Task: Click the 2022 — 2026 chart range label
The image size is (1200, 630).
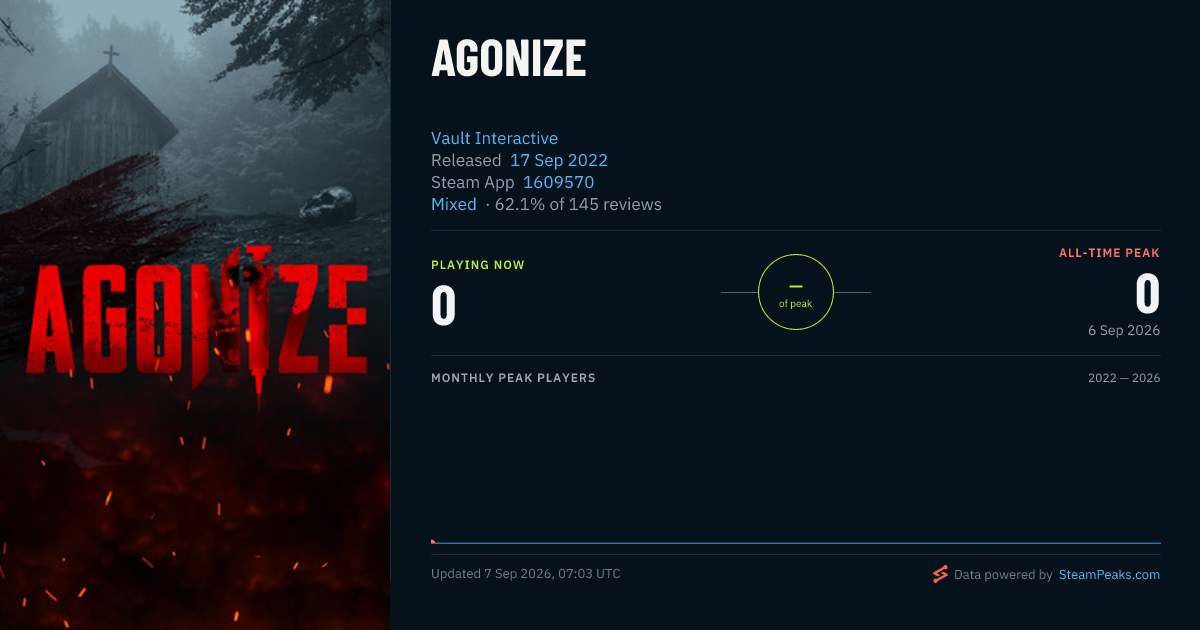Action: [1124, 378]
